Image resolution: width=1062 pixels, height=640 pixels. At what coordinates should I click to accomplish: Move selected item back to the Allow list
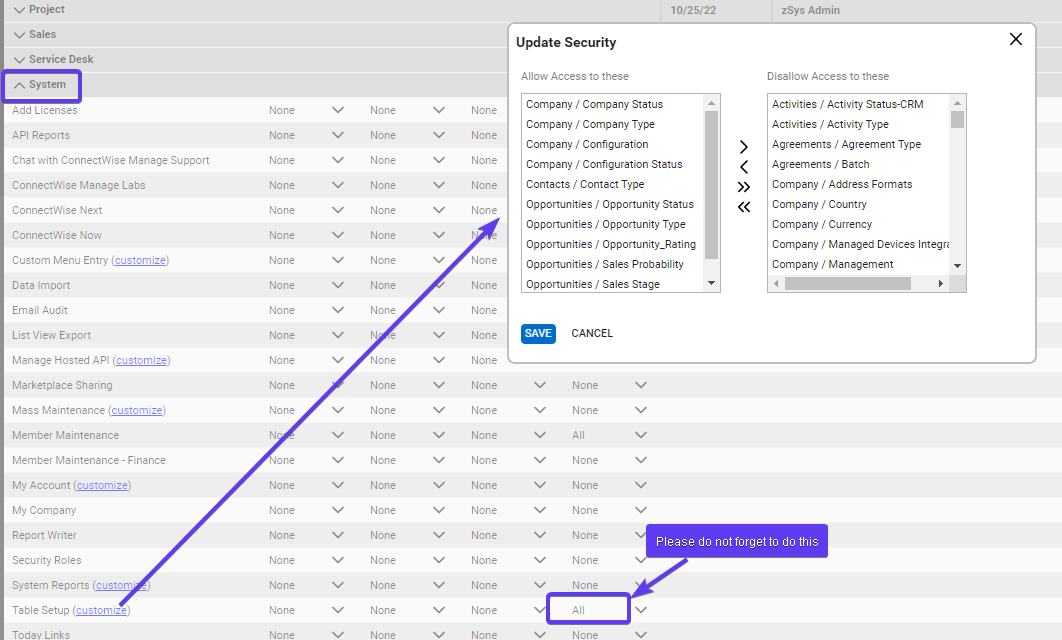pos(743,166)
